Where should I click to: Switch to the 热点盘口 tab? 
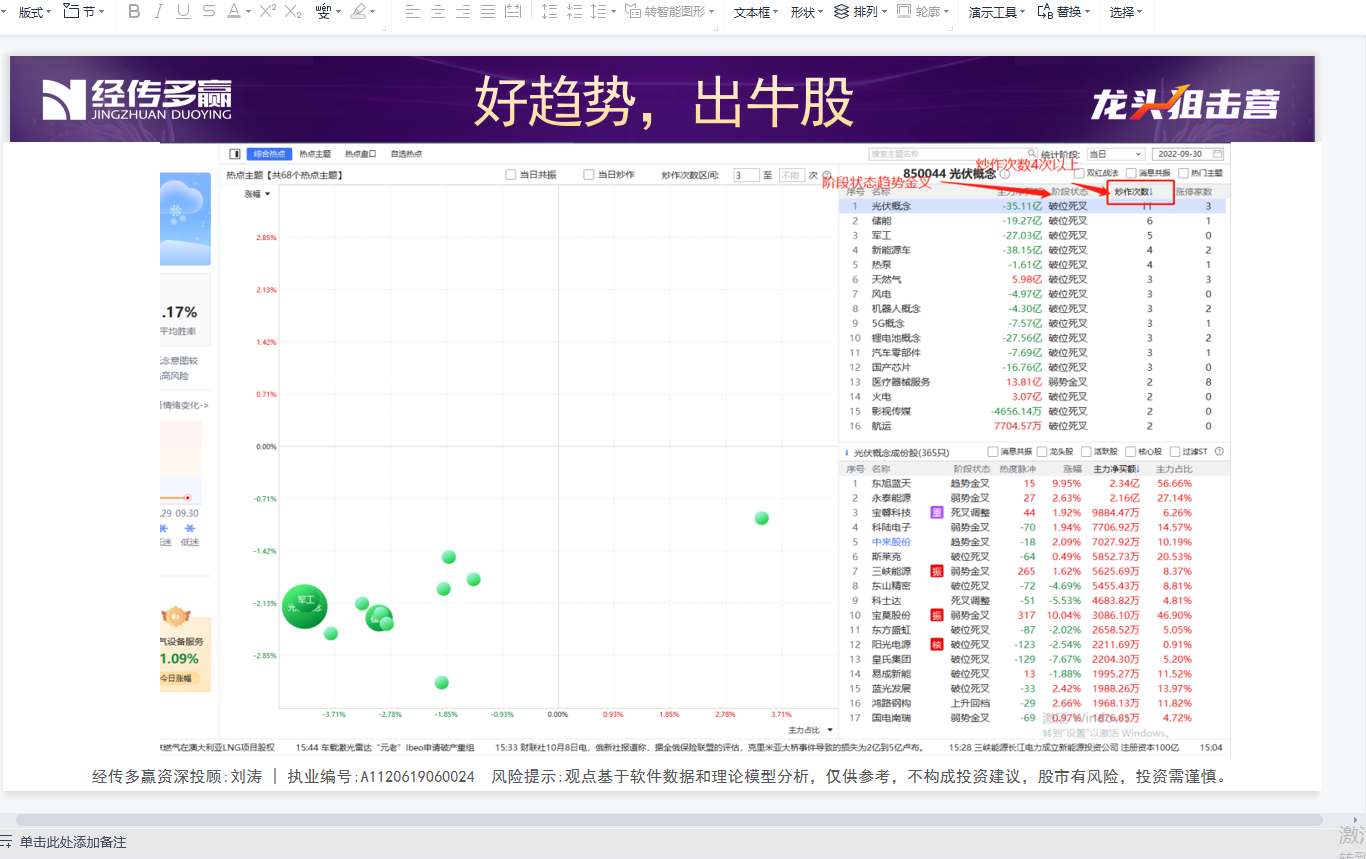click(x=361, y=154)
